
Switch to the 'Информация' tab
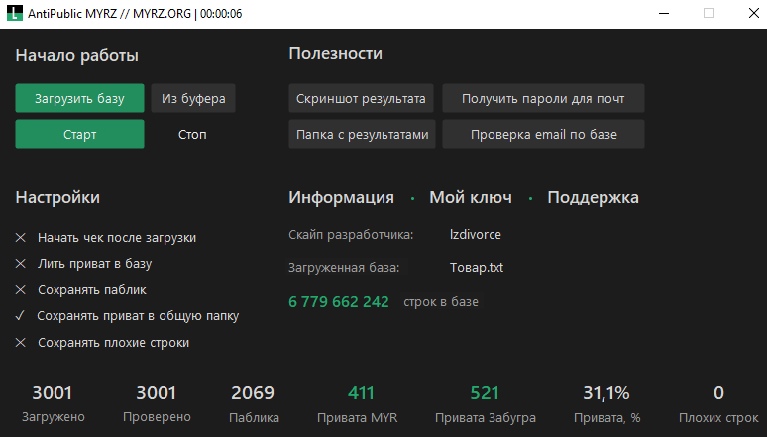(340, 198)
